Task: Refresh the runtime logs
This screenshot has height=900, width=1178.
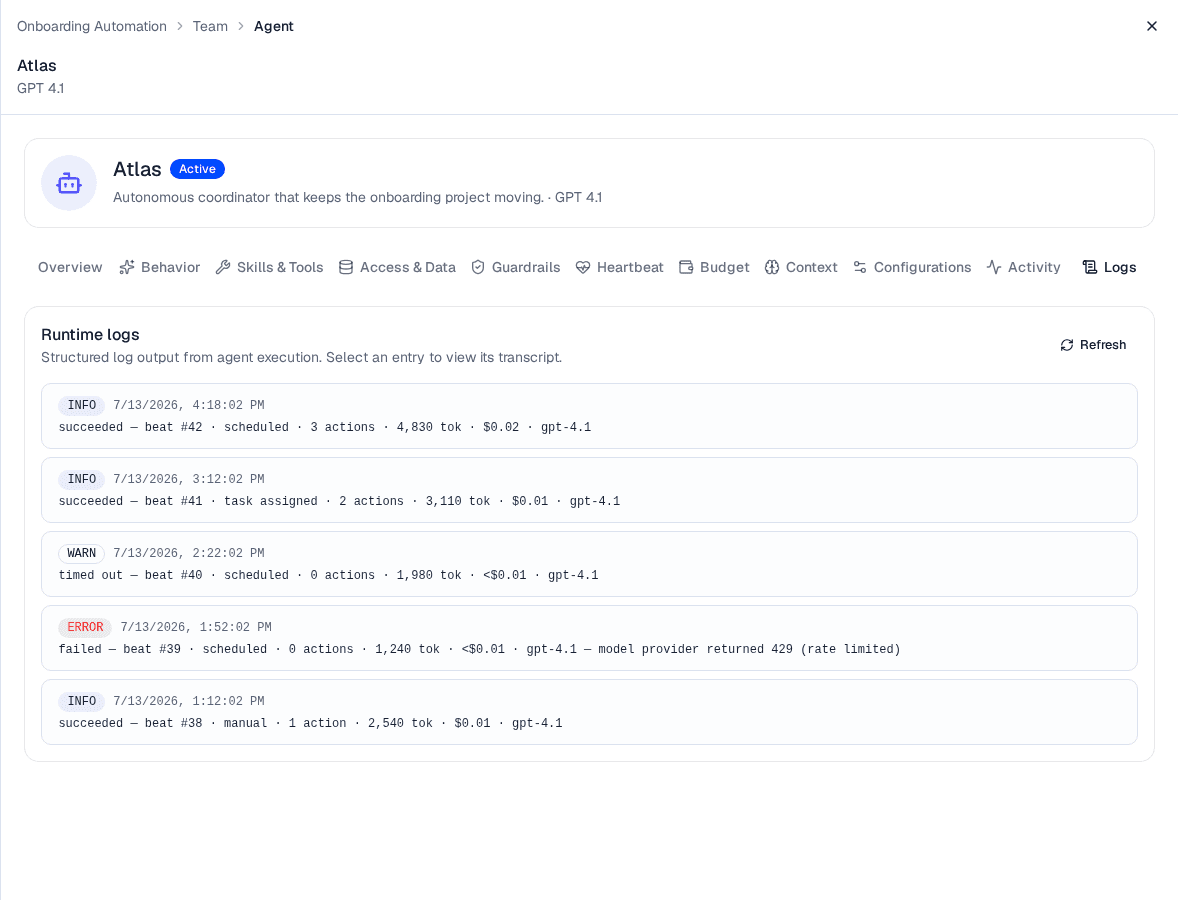Action: 1093,345
